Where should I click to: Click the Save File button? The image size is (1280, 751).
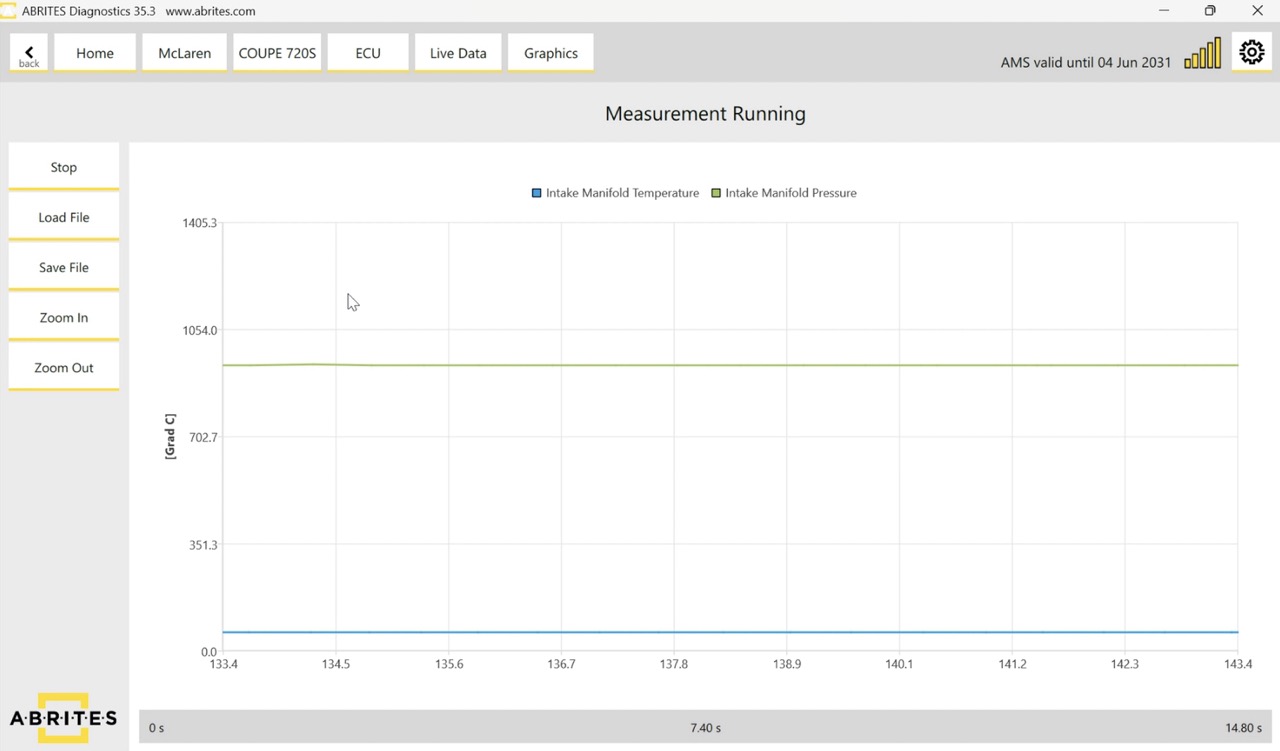(x=64, y=267)
